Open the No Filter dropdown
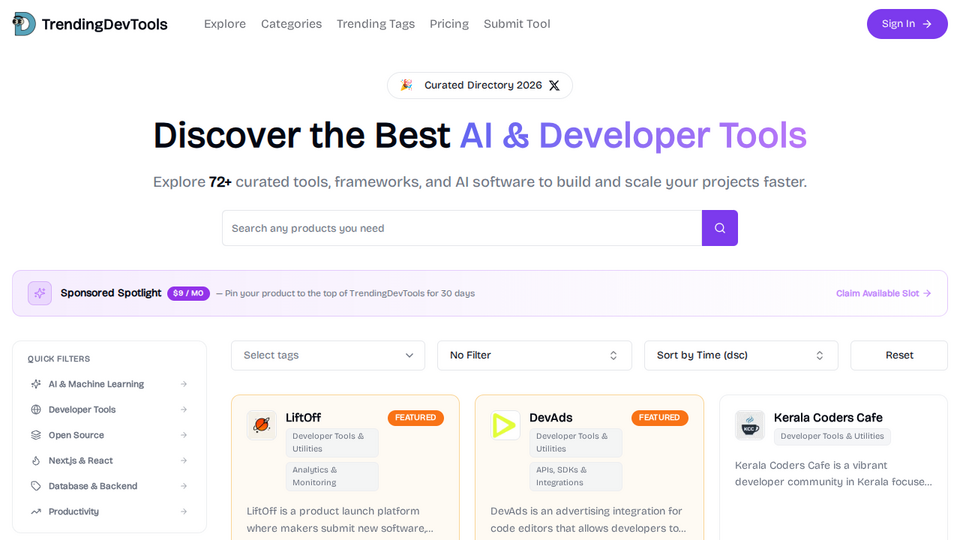This screenshot has height=540, width=960. tap(534, 355)
